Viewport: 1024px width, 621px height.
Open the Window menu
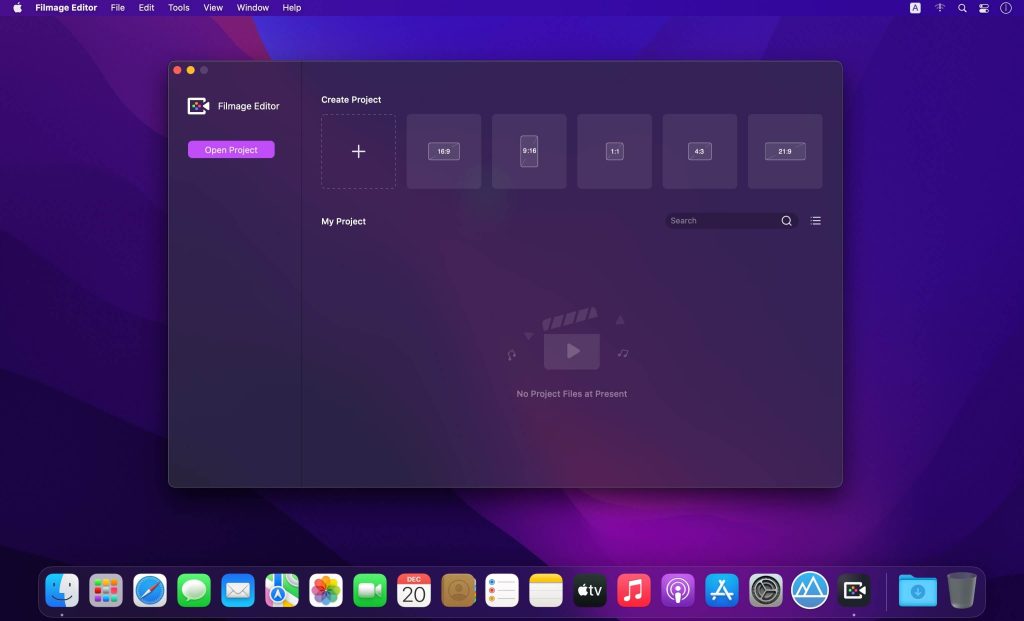tap(252, 8)
